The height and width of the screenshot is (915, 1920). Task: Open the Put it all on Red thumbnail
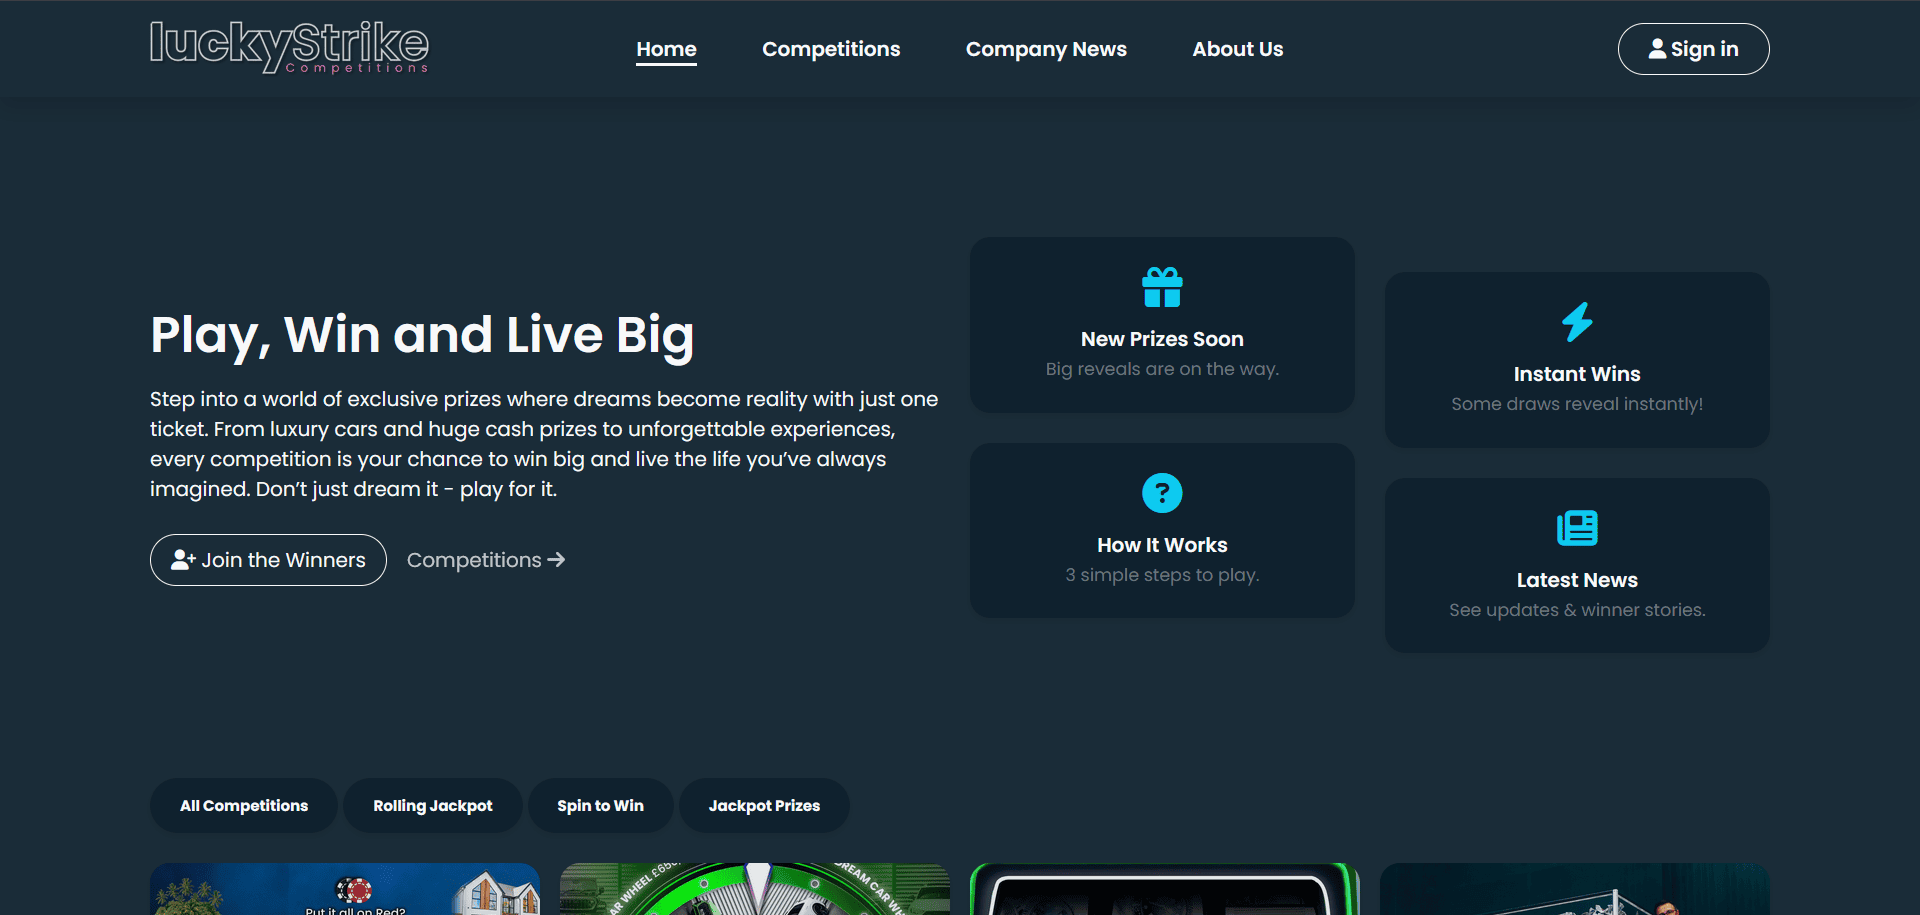point(345,889)
